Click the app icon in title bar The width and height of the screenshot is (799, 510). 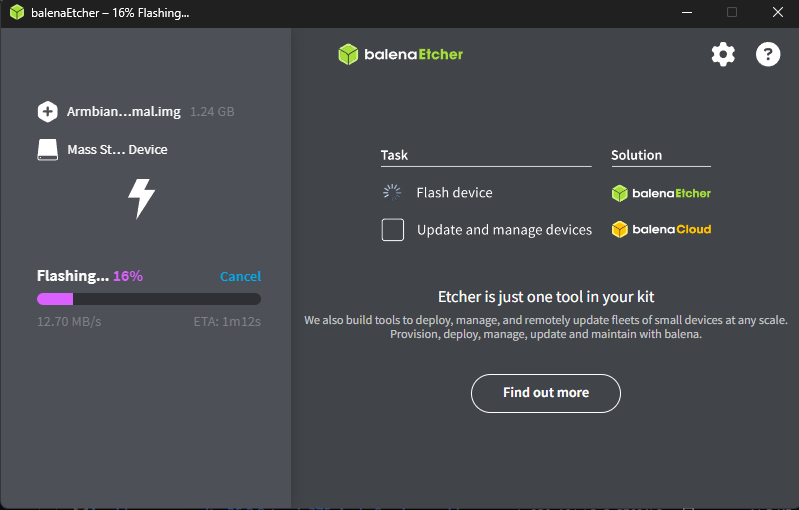pyautogui.click(x=17, y=13)
